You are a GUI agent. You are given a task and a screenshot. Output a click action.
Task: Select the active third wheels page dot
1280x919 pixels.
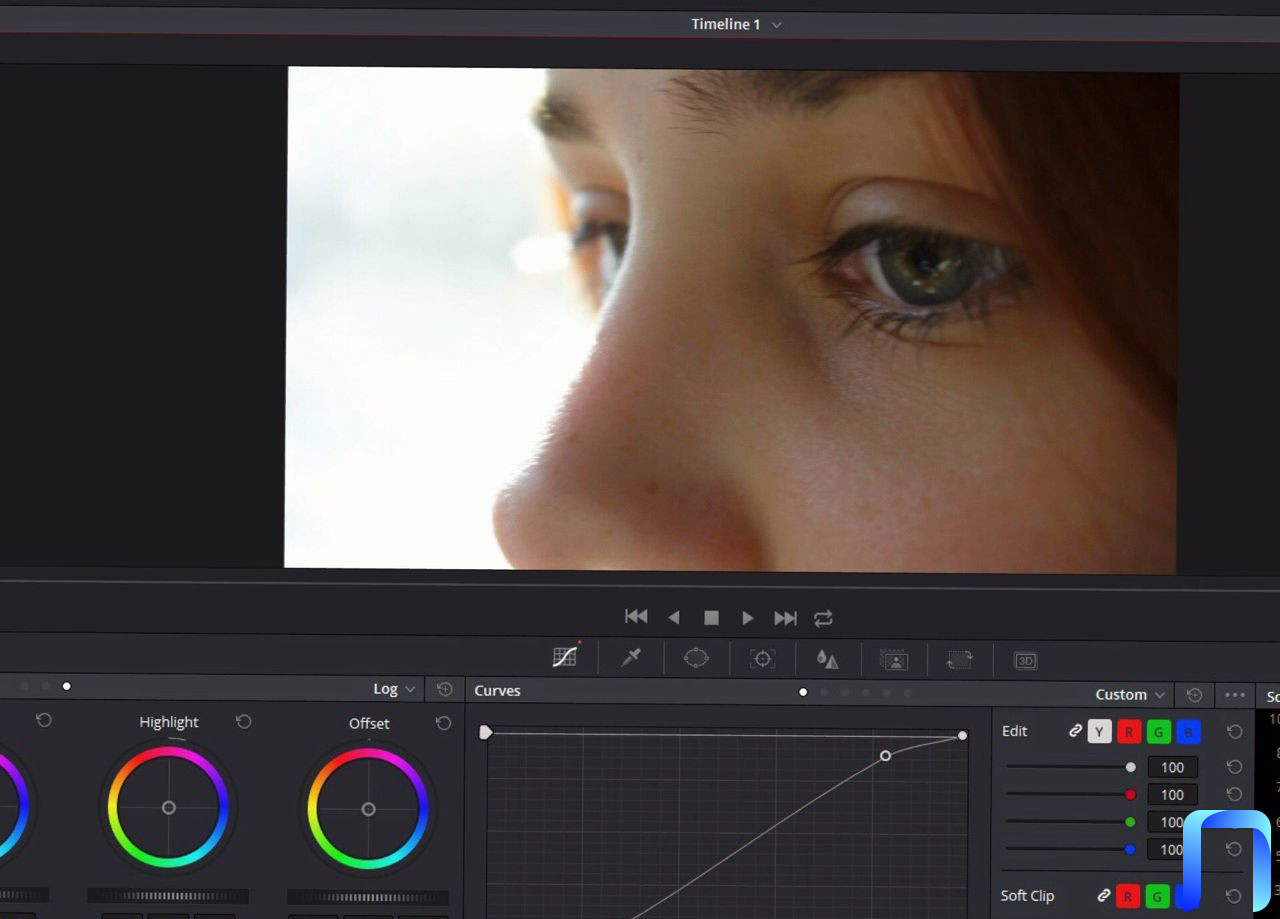tap(67, 686)
